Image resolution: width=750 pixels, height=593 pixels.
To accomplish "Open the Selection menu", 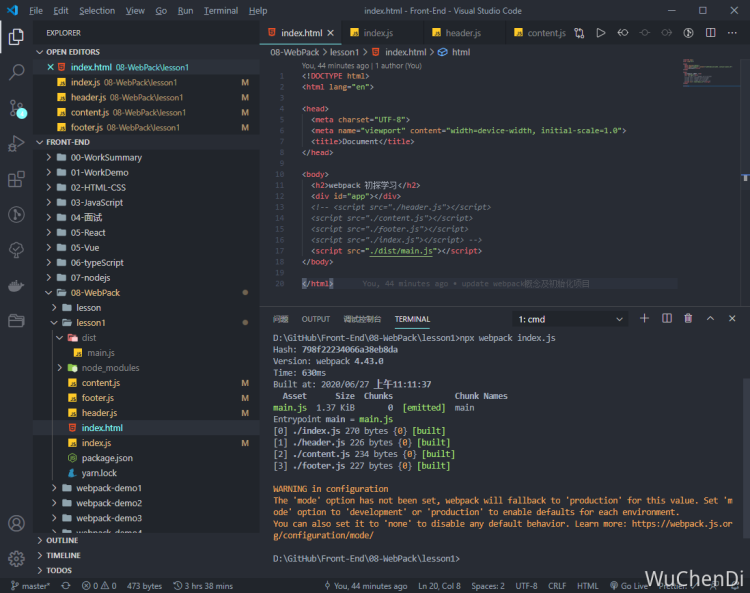I will (97, 11).
